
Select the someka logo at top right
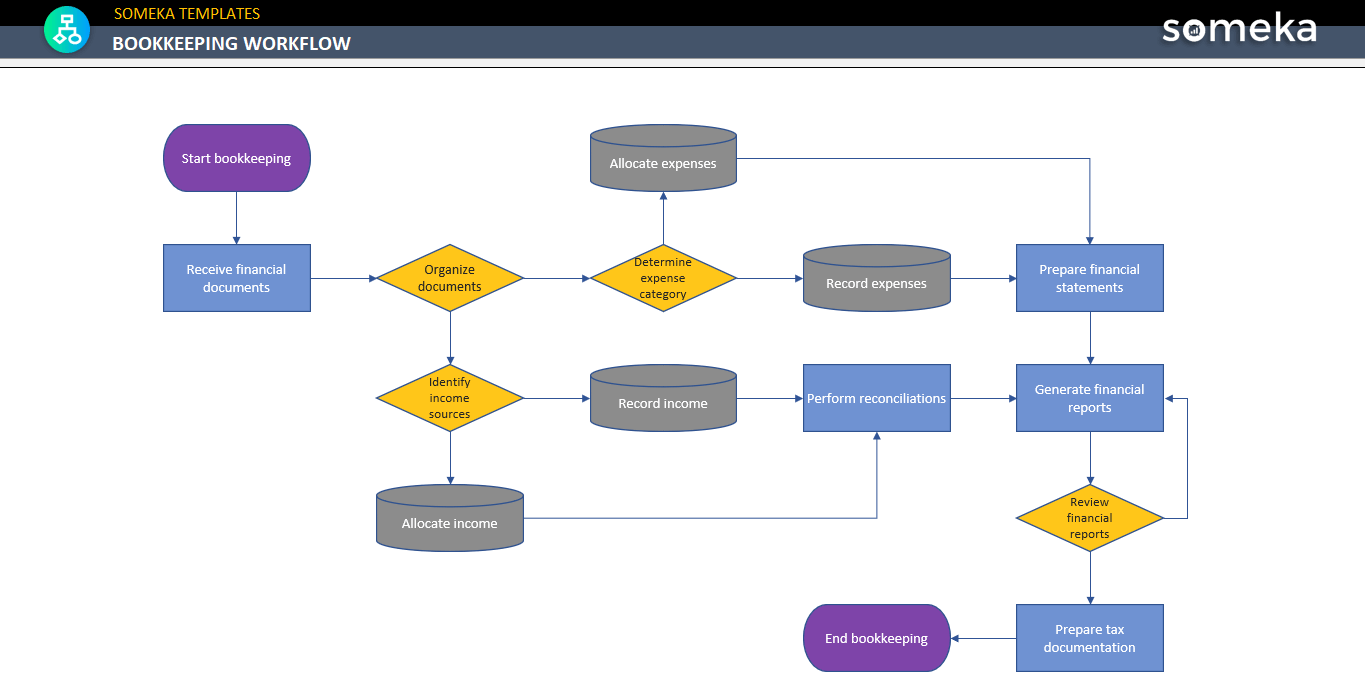click(x=1238, y=30)
